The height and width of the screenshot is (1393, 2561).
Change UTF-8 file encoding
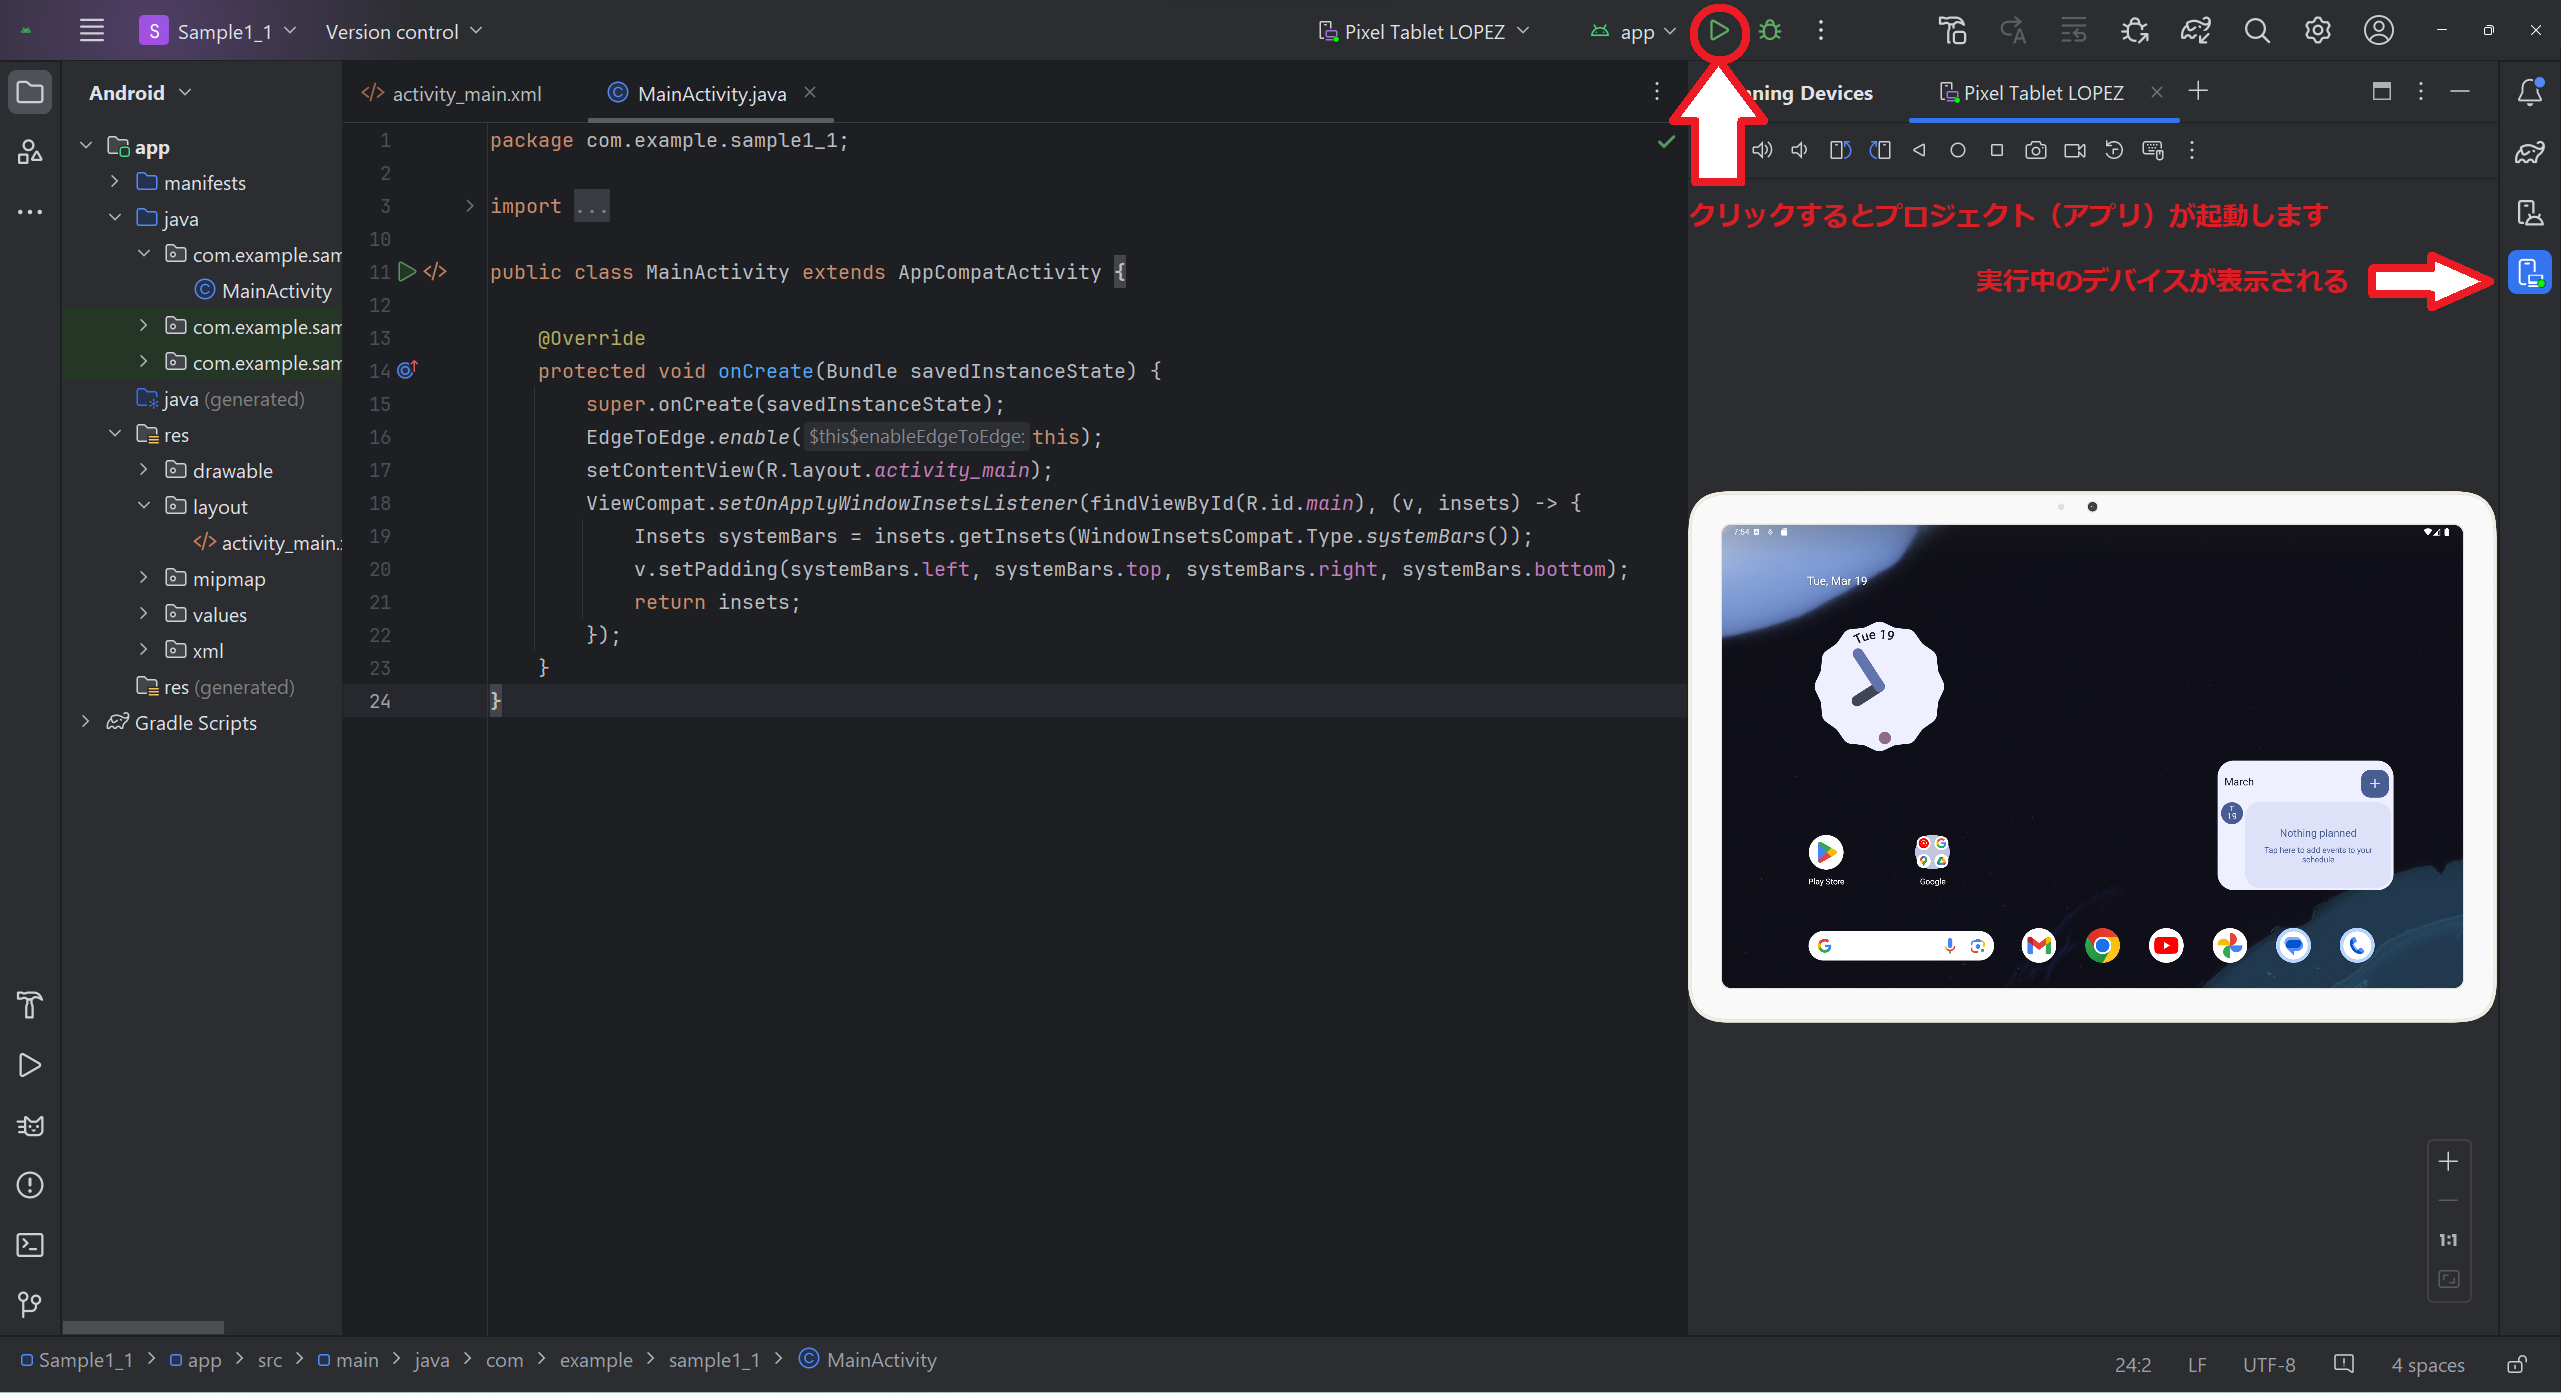2269,1364
